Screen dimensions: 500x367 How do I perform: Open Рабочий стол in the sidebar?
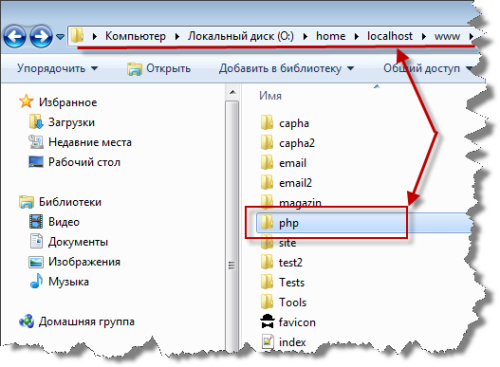(x=84, y=162)
